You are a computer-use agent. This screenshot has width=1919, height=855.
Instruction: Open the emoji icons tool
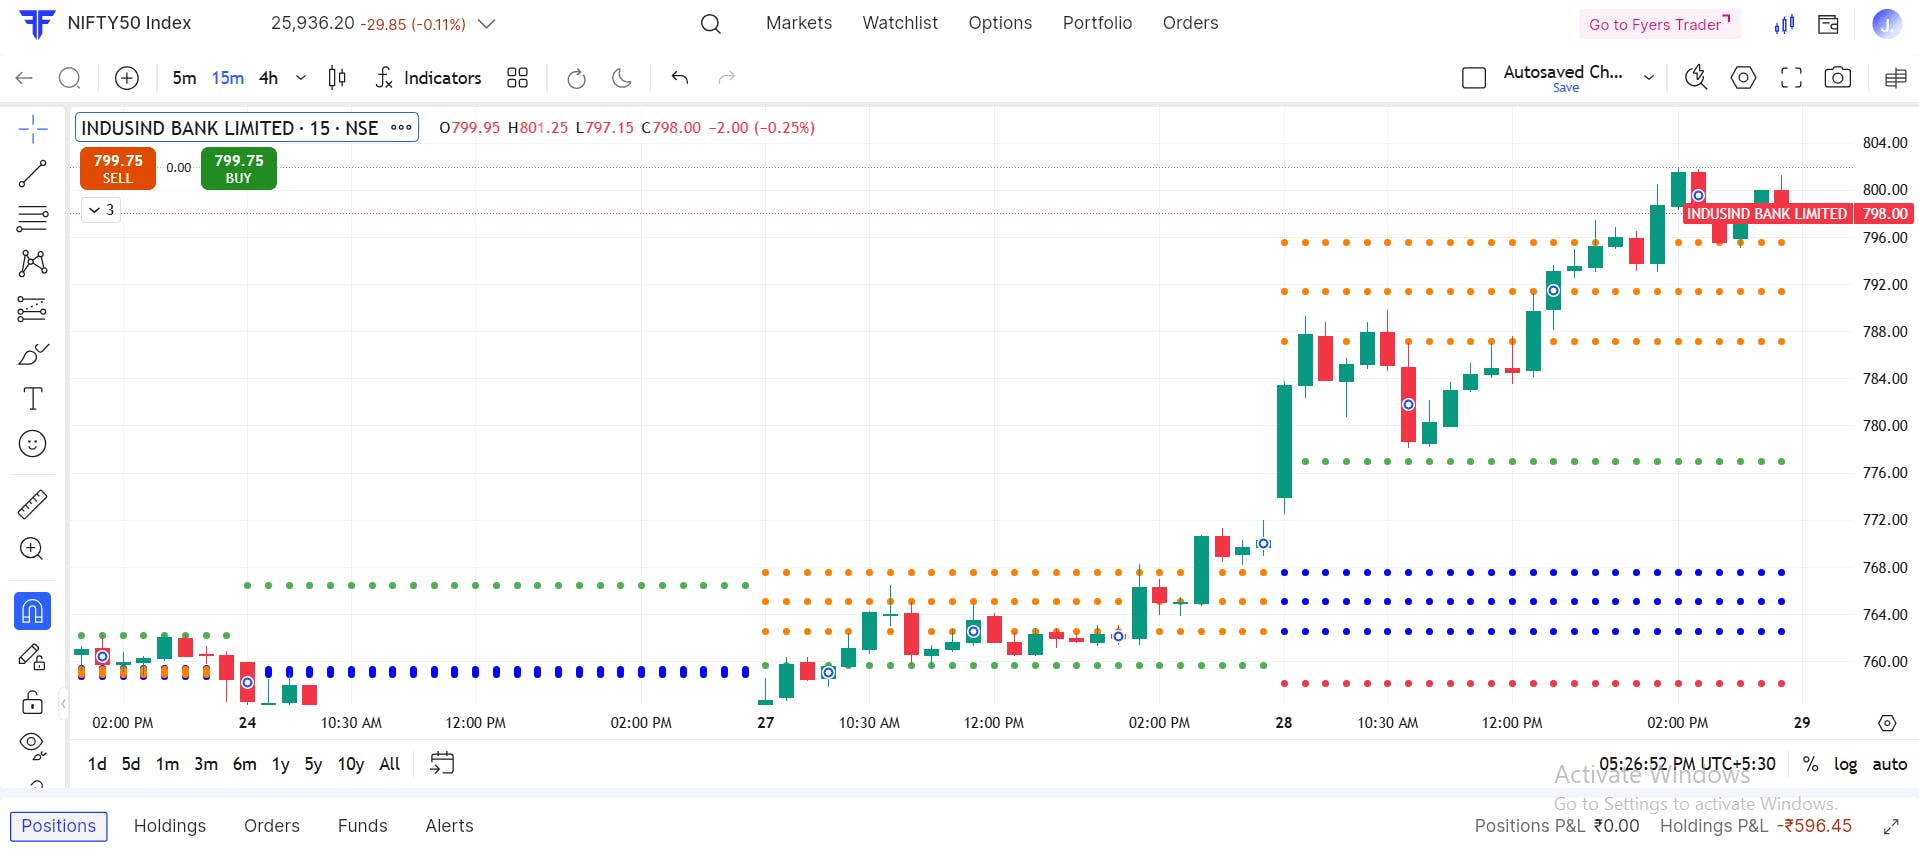tap(33, 443)
